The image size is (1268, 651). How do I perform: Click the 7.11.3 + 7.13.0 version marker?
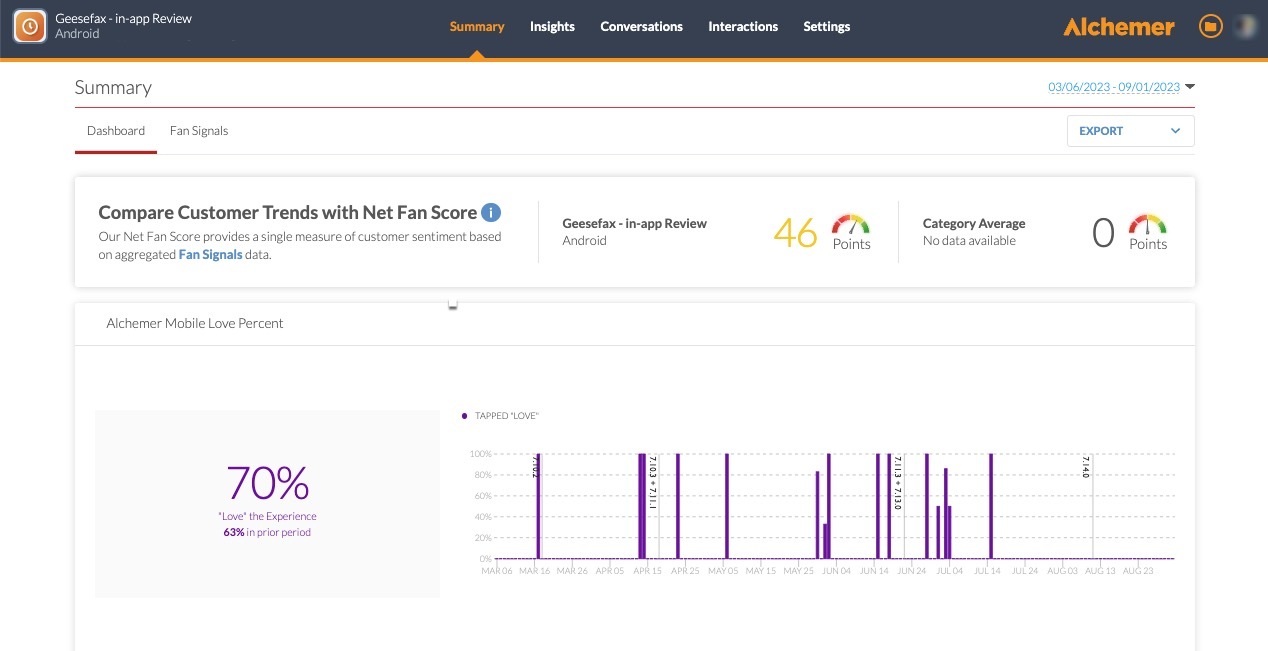click(x=897, y=482)
